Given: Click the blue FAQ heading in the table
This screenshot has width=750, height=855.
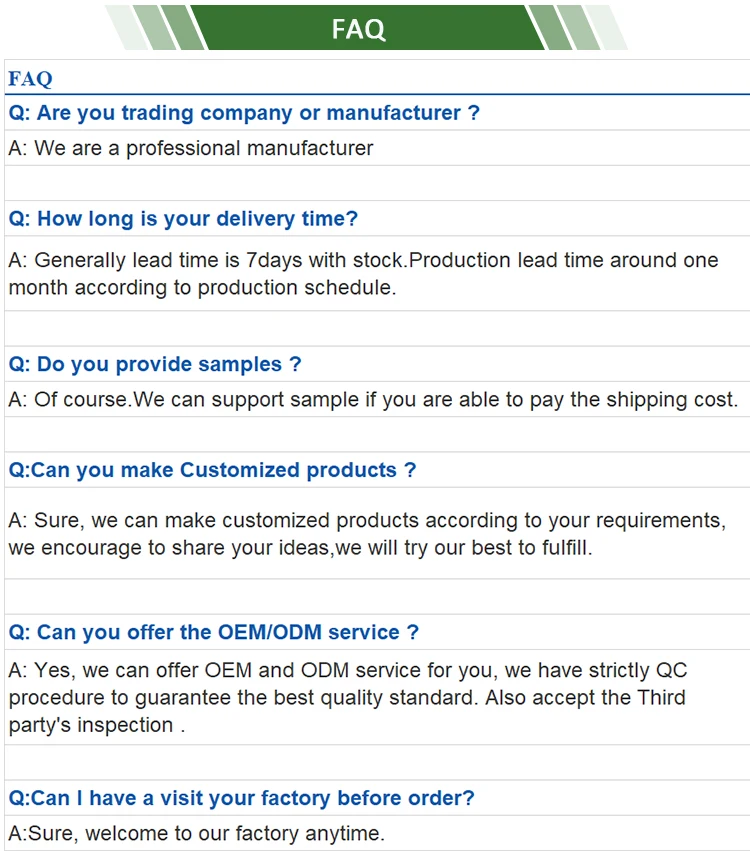Looking at the screenshot, I should pos(30,79).
